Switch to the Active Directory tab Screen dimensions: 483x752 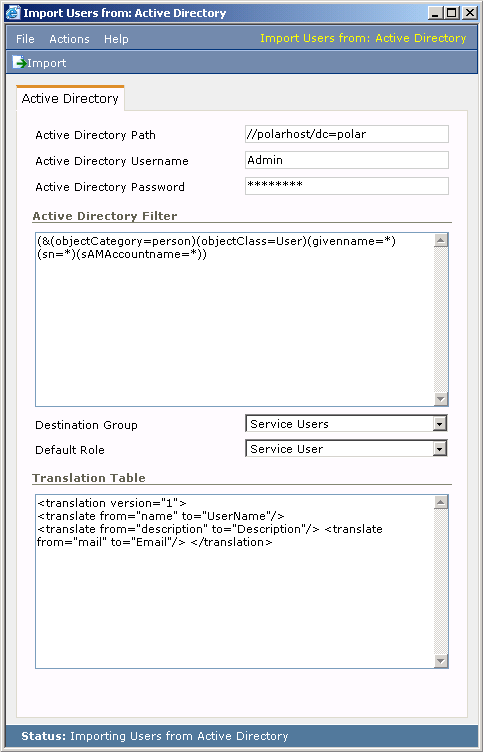coord(70,98)
